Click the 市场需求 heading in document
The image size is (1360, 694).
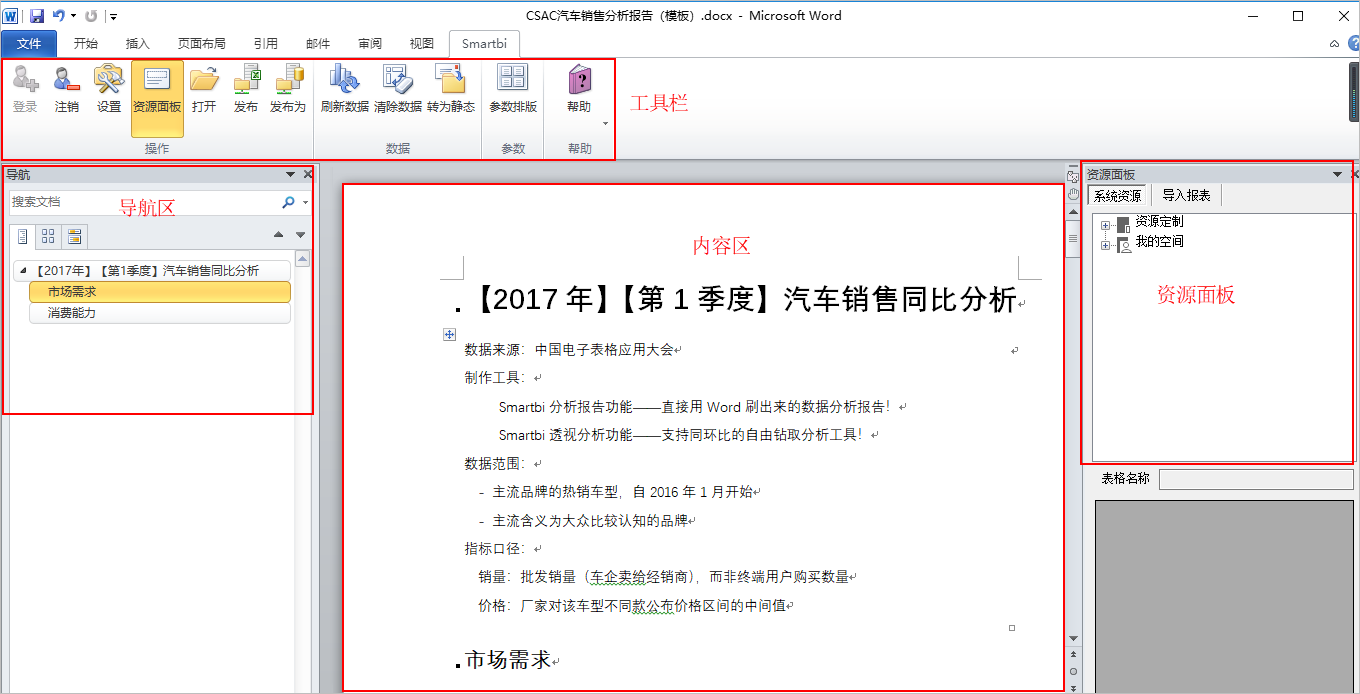pos(508,660)
